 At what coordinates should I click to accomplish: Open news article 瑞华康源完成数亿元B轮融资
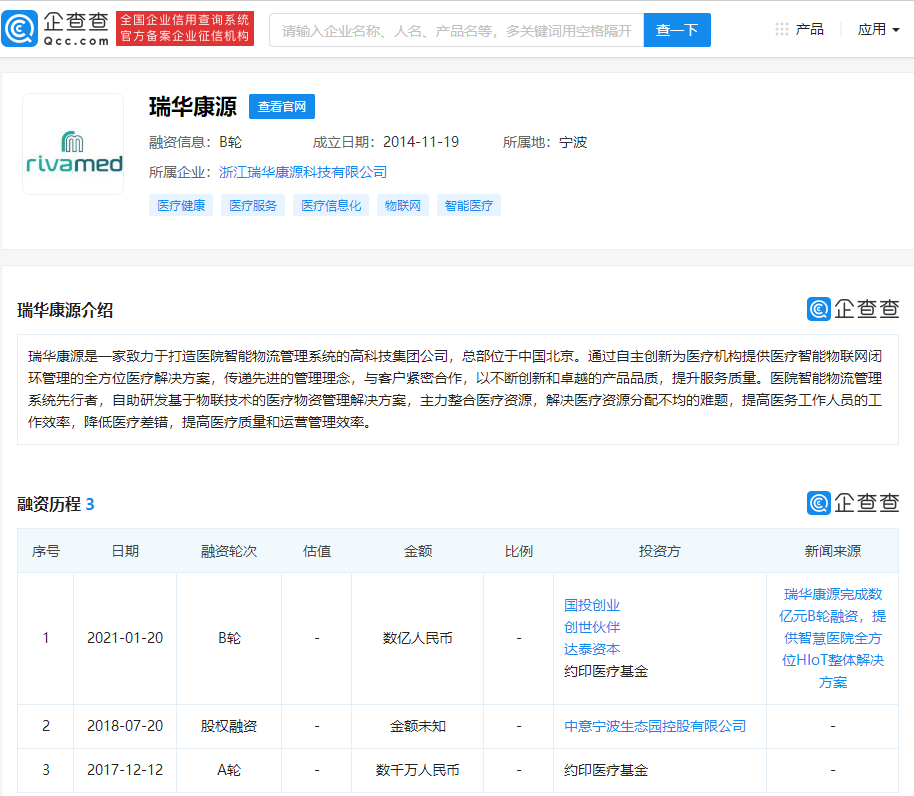(832, 638)
